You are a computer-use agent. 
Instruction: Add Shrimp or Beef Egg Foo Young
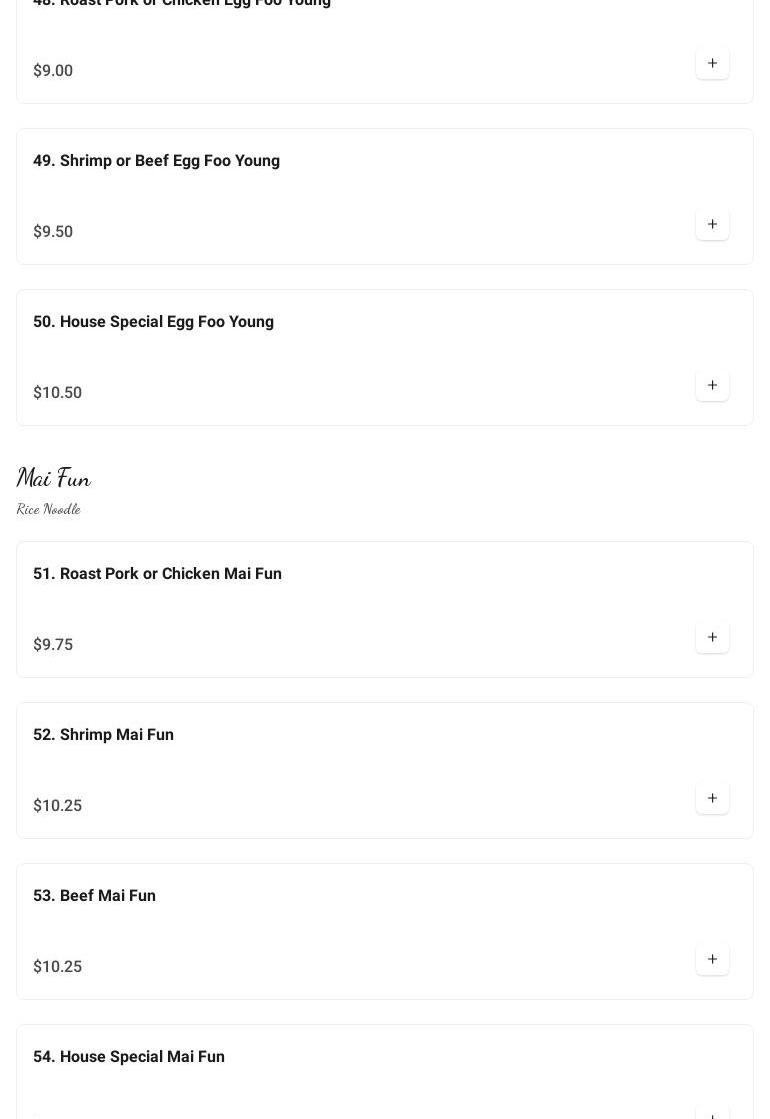click(x=712, y=224)
